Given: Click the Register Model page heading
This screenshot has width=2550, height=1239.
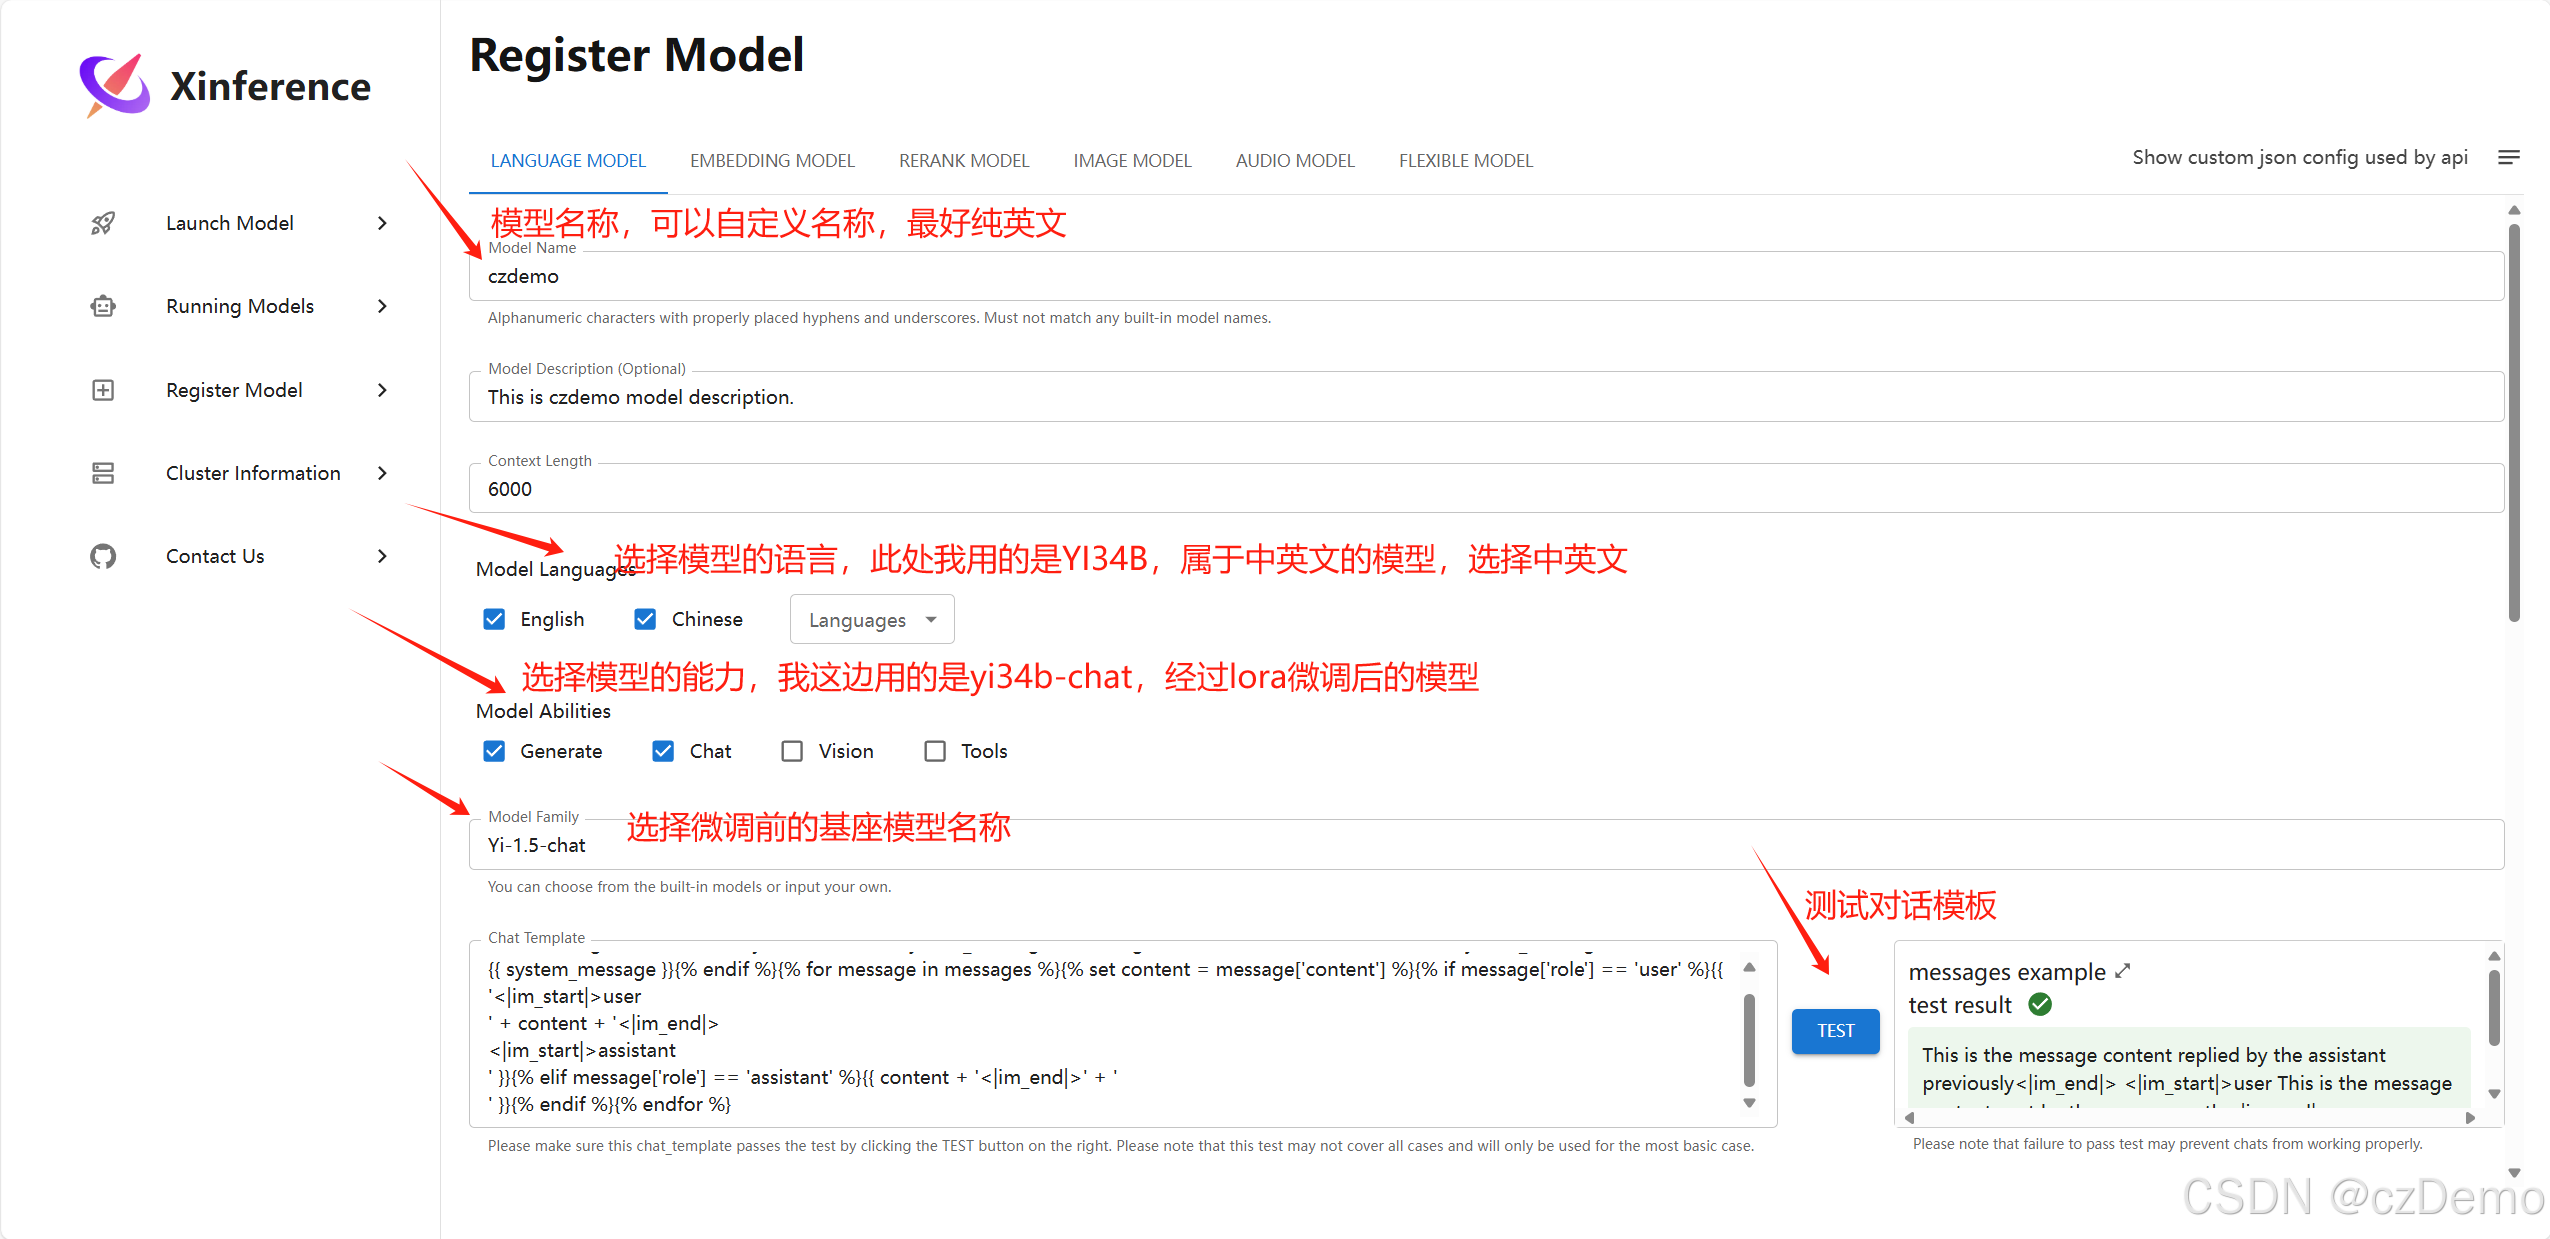Looking at the screenshot, I should click(637, 55).
